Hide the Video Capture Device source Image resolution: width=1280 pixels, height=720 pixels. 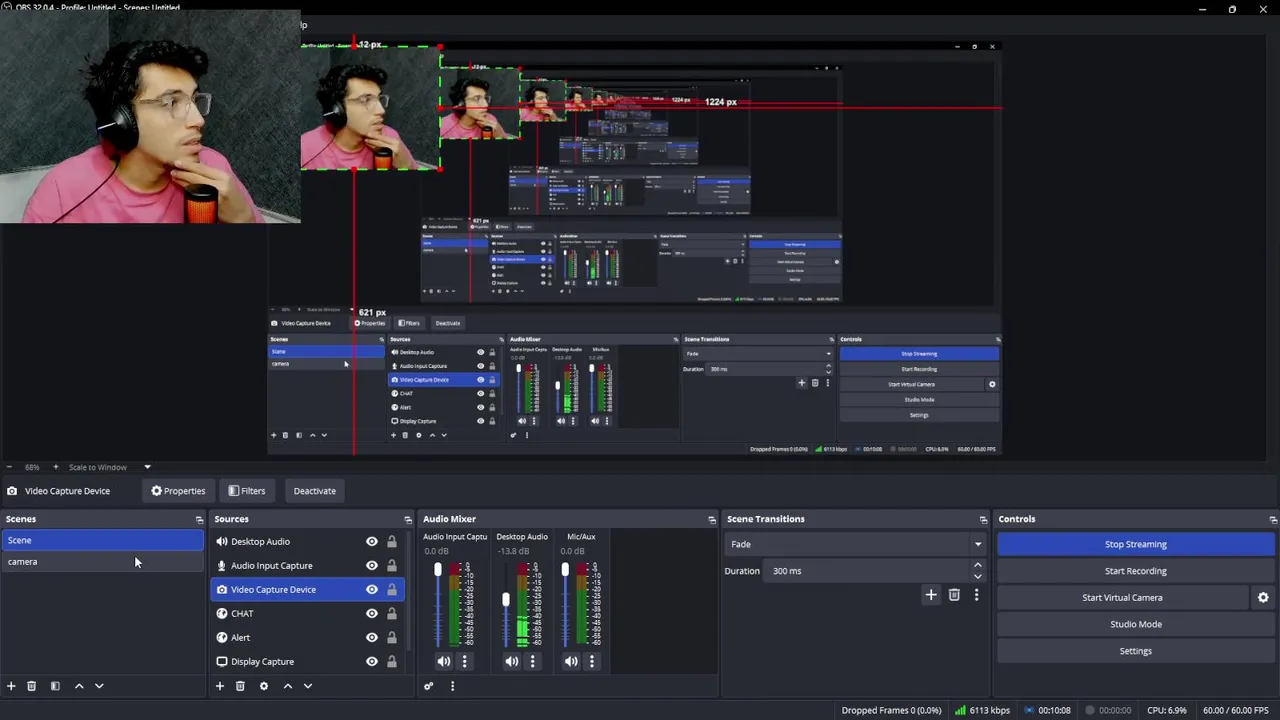pos(372,590)
